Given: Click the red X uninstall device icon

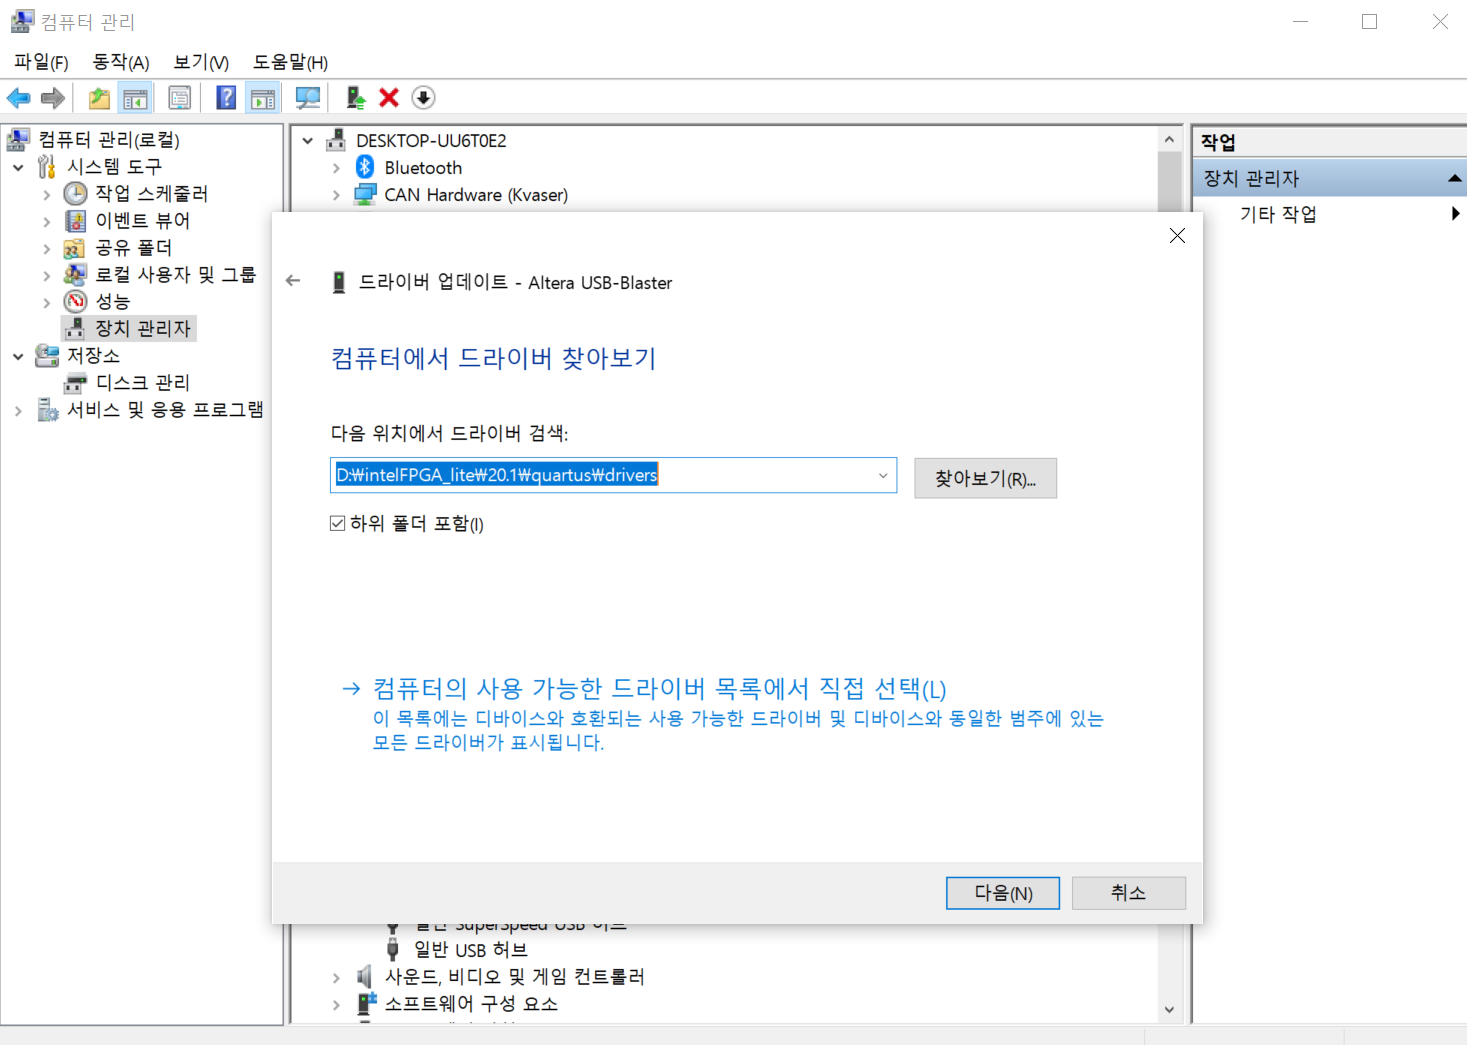Looking at the screenshot, I should (388, 97).
